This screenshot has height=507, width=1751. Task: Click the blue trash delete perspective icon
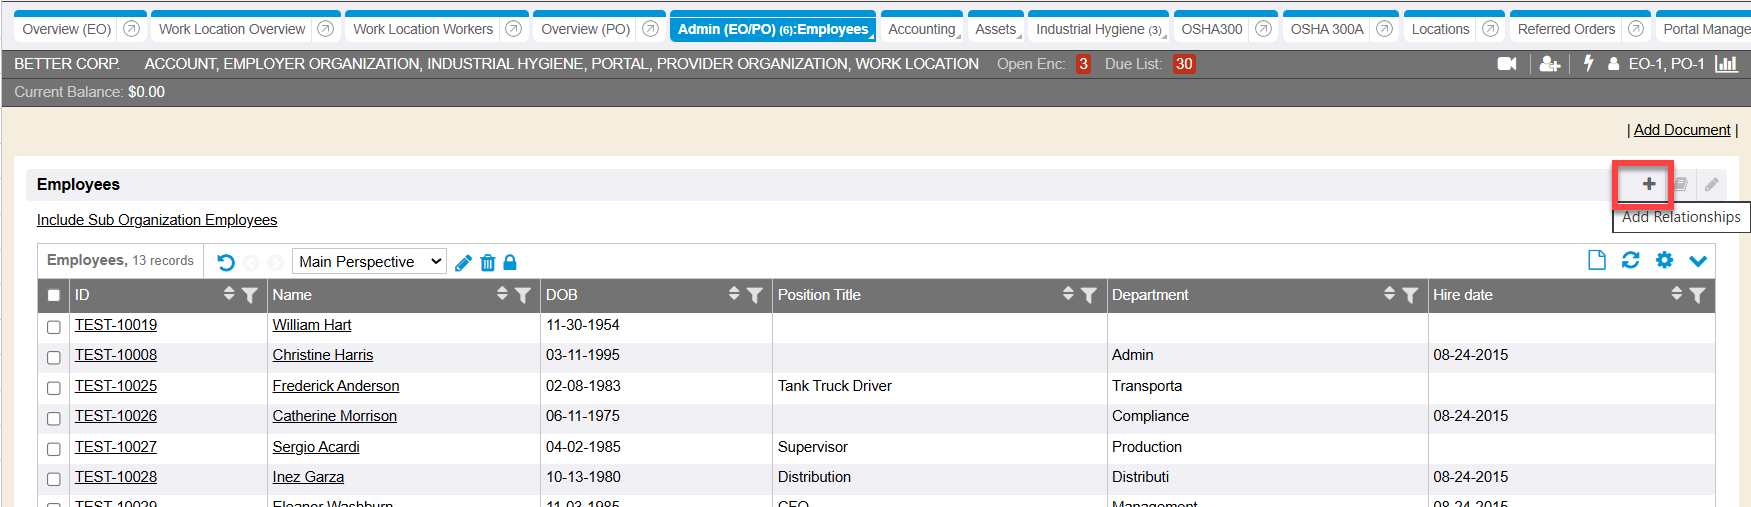pyautogui.click(x=488, y=263)
